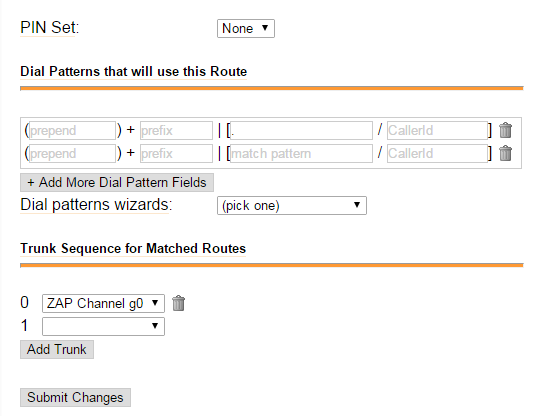
Task: Open the Dial patterns wizards dropdown
Action: (x=292, y=206)
